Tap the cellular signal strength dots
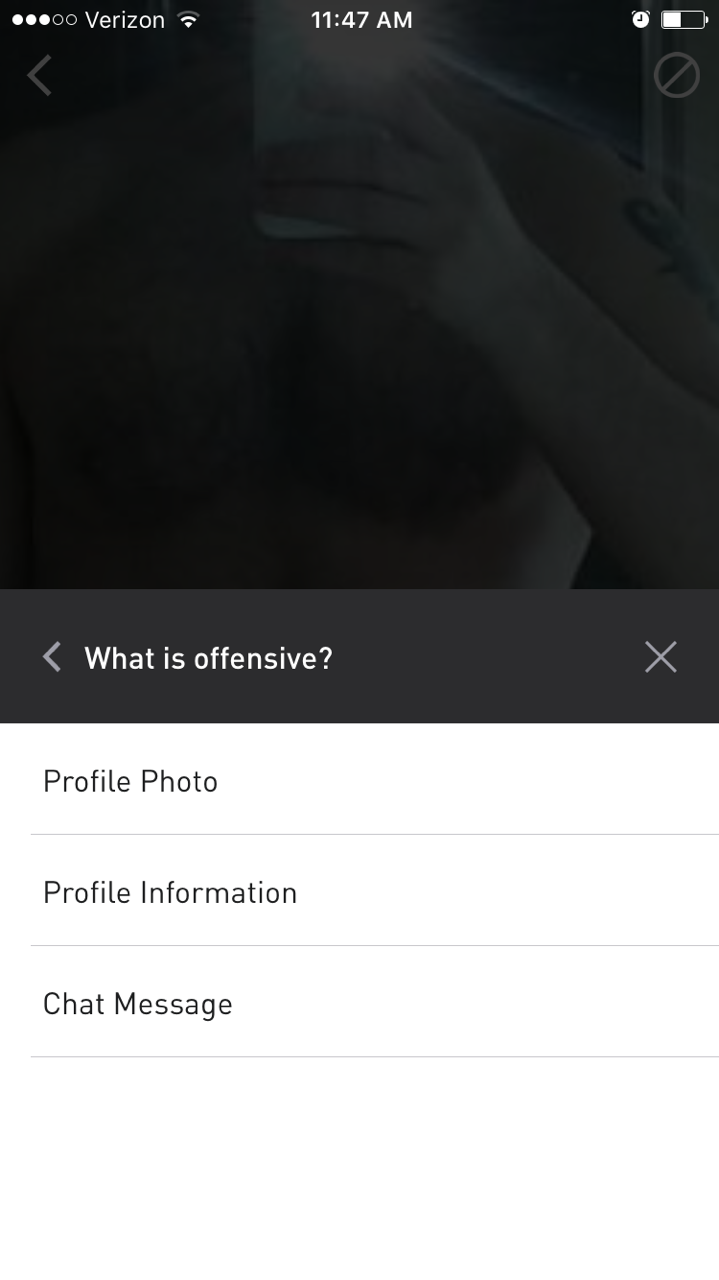This screenshot has height=1280, width=719. [x=42, y=20]
